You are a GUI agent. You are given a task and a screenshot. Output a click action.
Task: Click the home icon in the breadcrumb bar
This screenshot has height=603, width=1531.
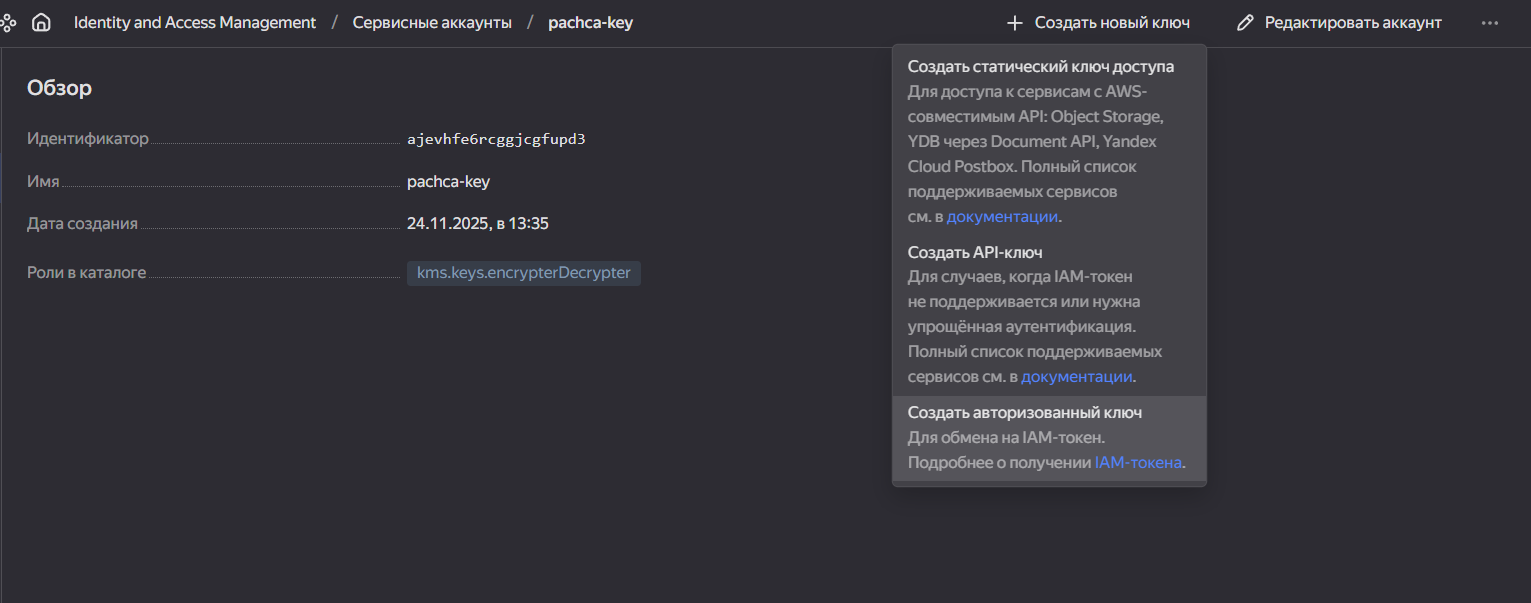pyautogui.click(x=41, y=22)
